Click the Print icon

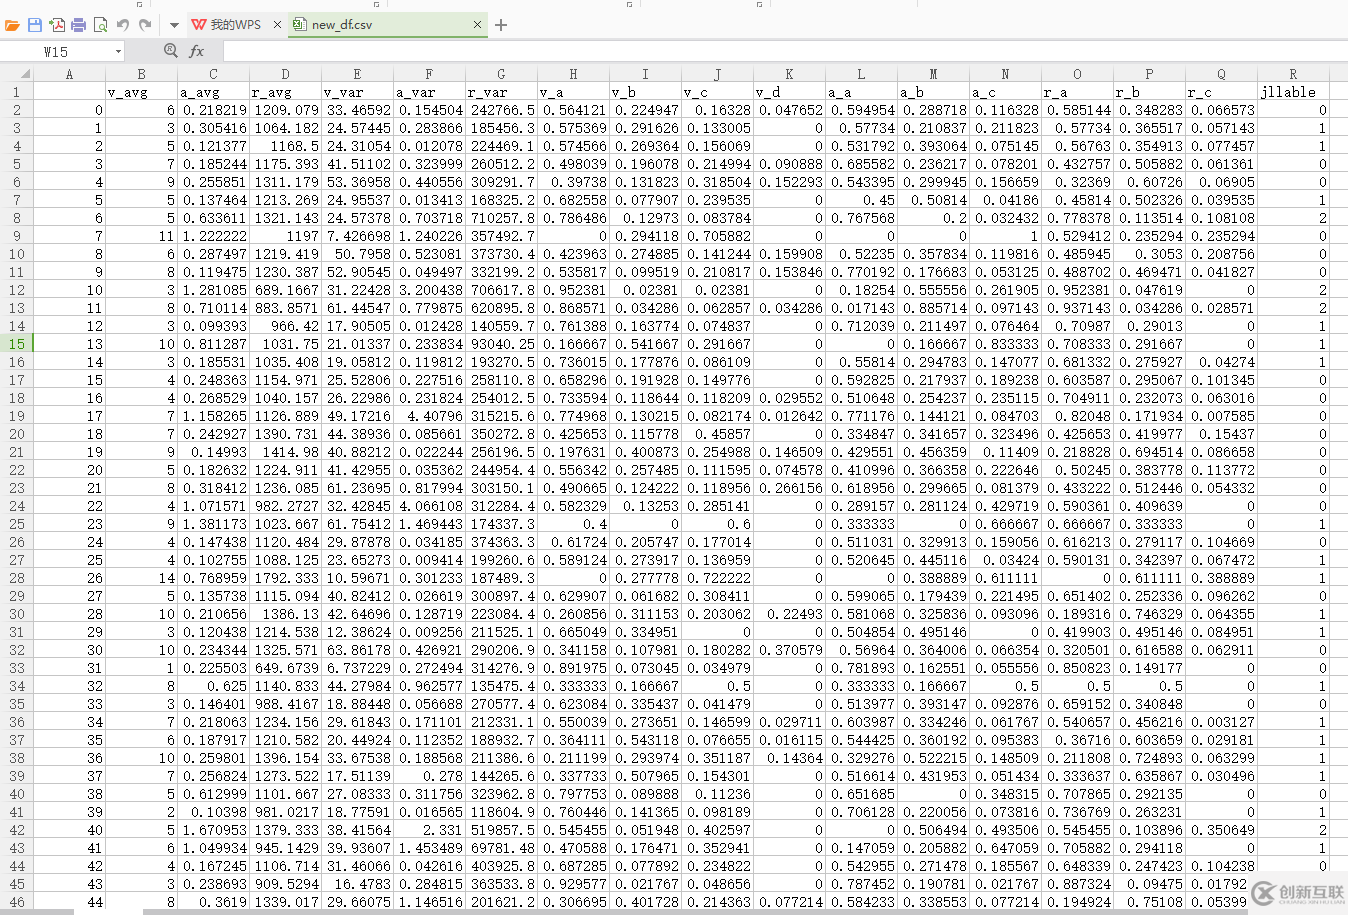pyautogui.click(x=78, y=24)
